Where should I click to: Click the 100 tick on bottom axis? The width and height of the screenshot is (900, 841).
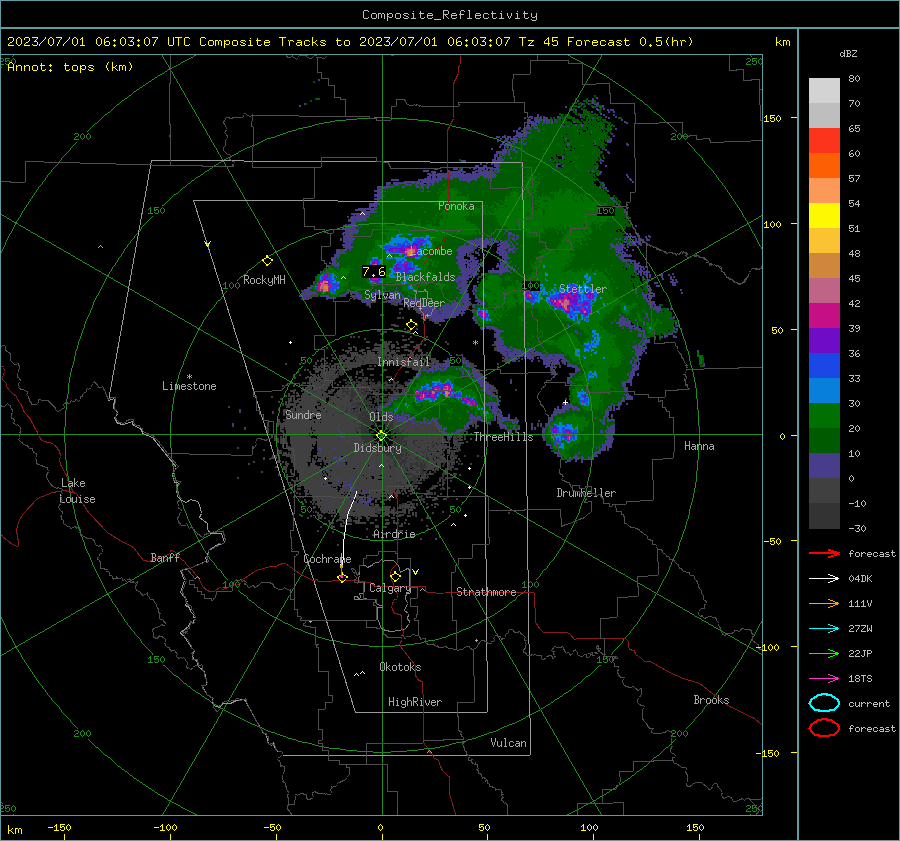pyautogui.click(x=589, y=828)
